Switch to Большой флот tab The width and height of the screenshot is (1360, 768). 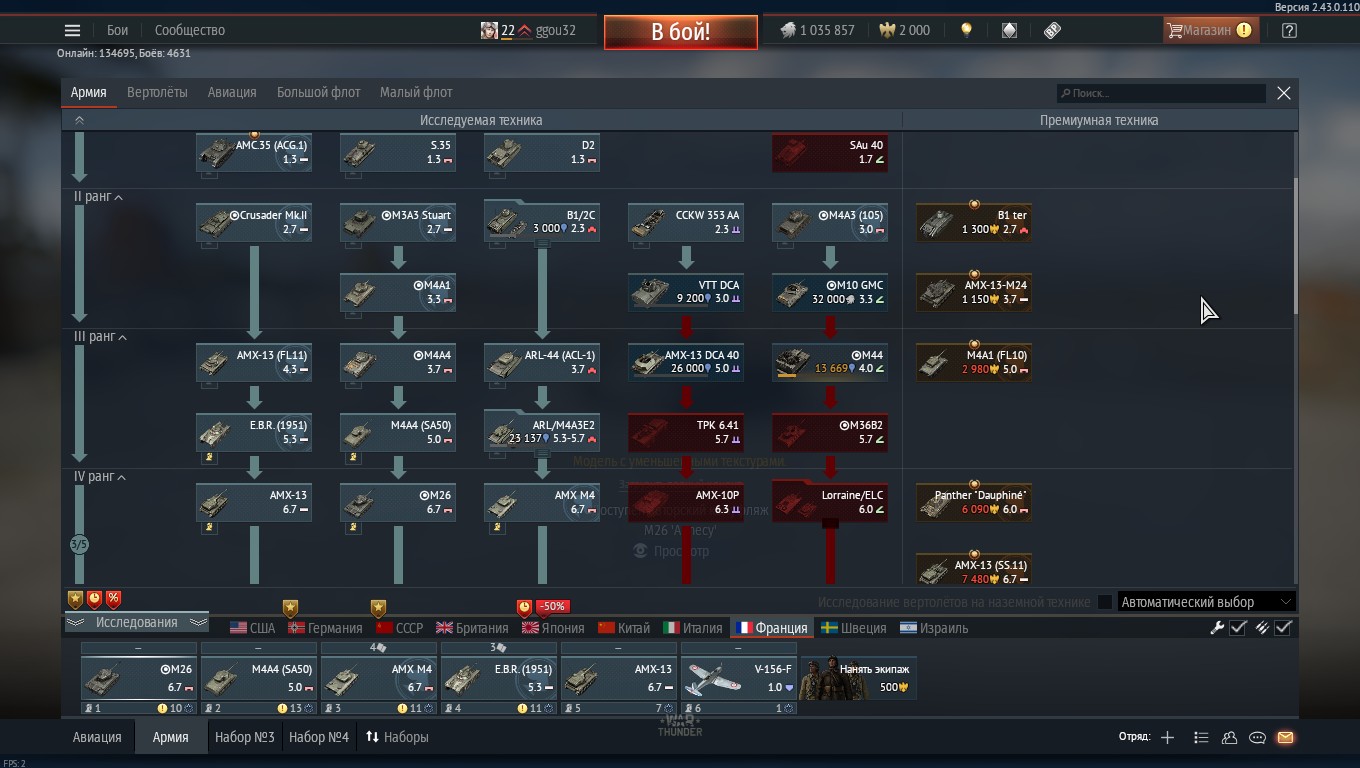point(318,92)
